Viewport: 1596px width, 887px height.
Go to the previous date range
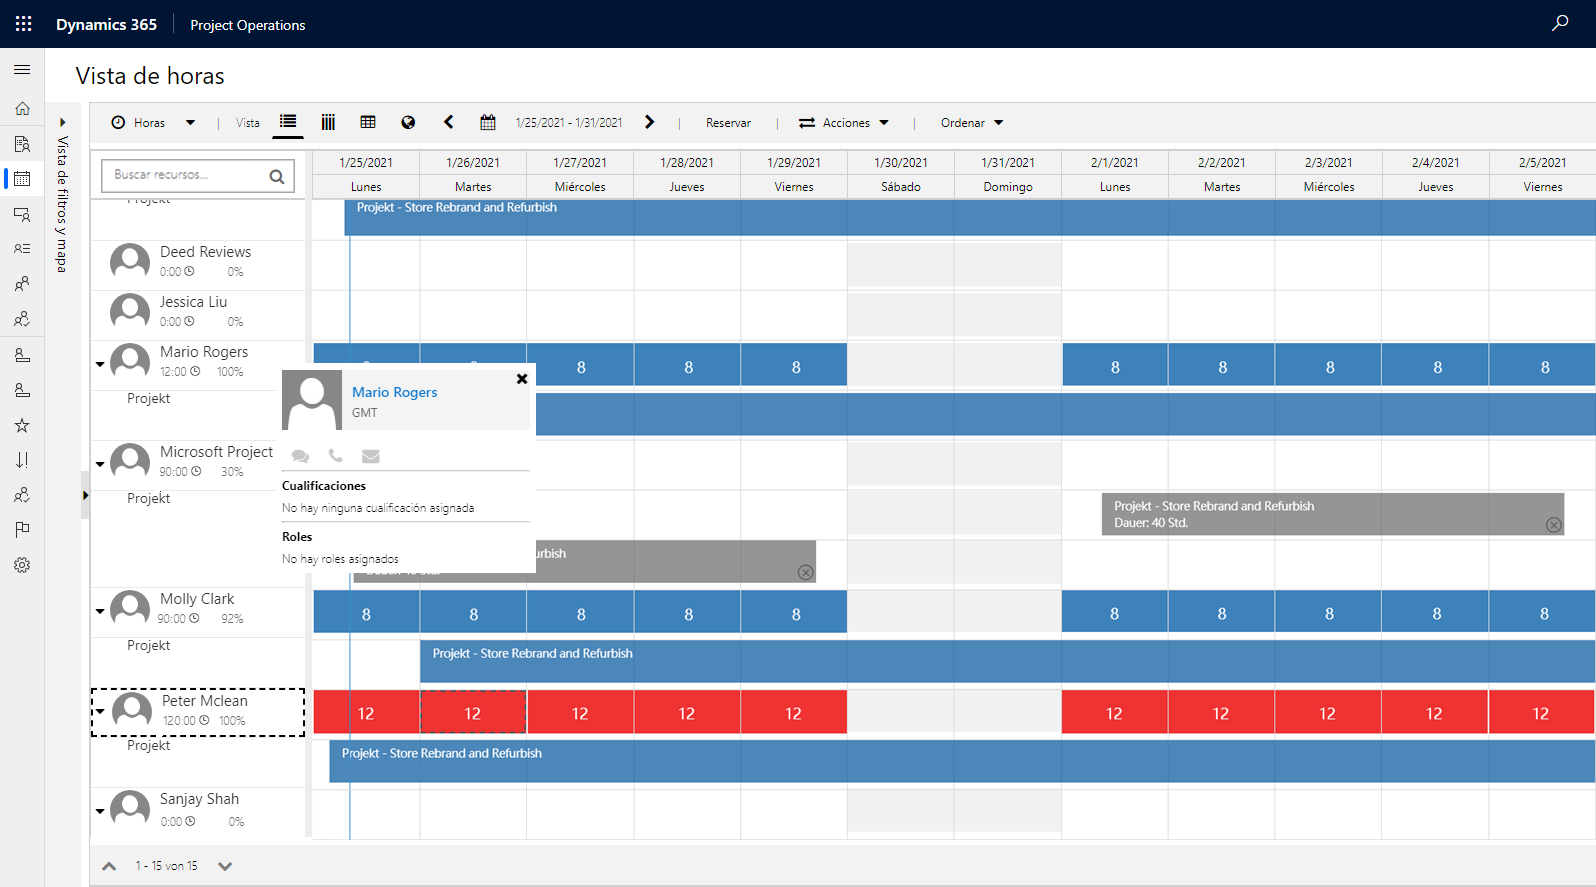point(449,122)
